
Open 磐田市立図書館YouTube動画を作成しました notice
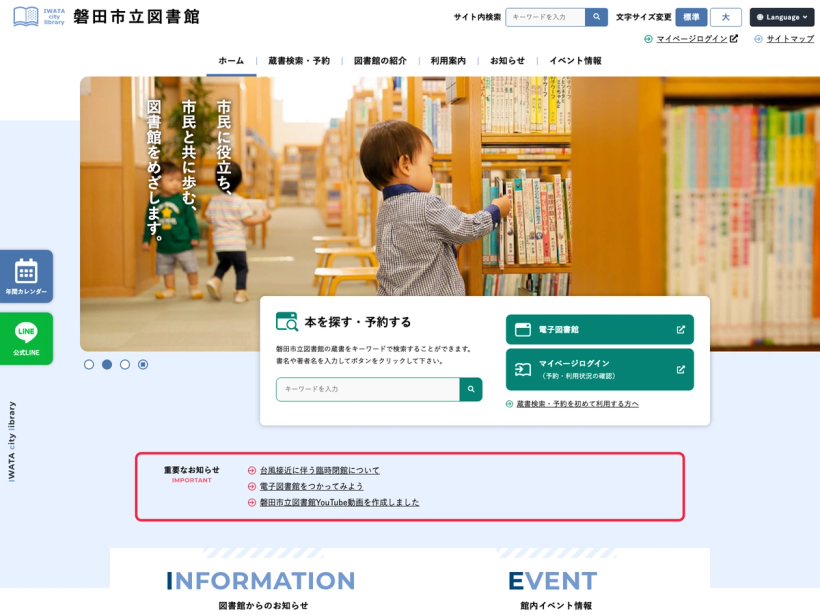tap(339, 503)
